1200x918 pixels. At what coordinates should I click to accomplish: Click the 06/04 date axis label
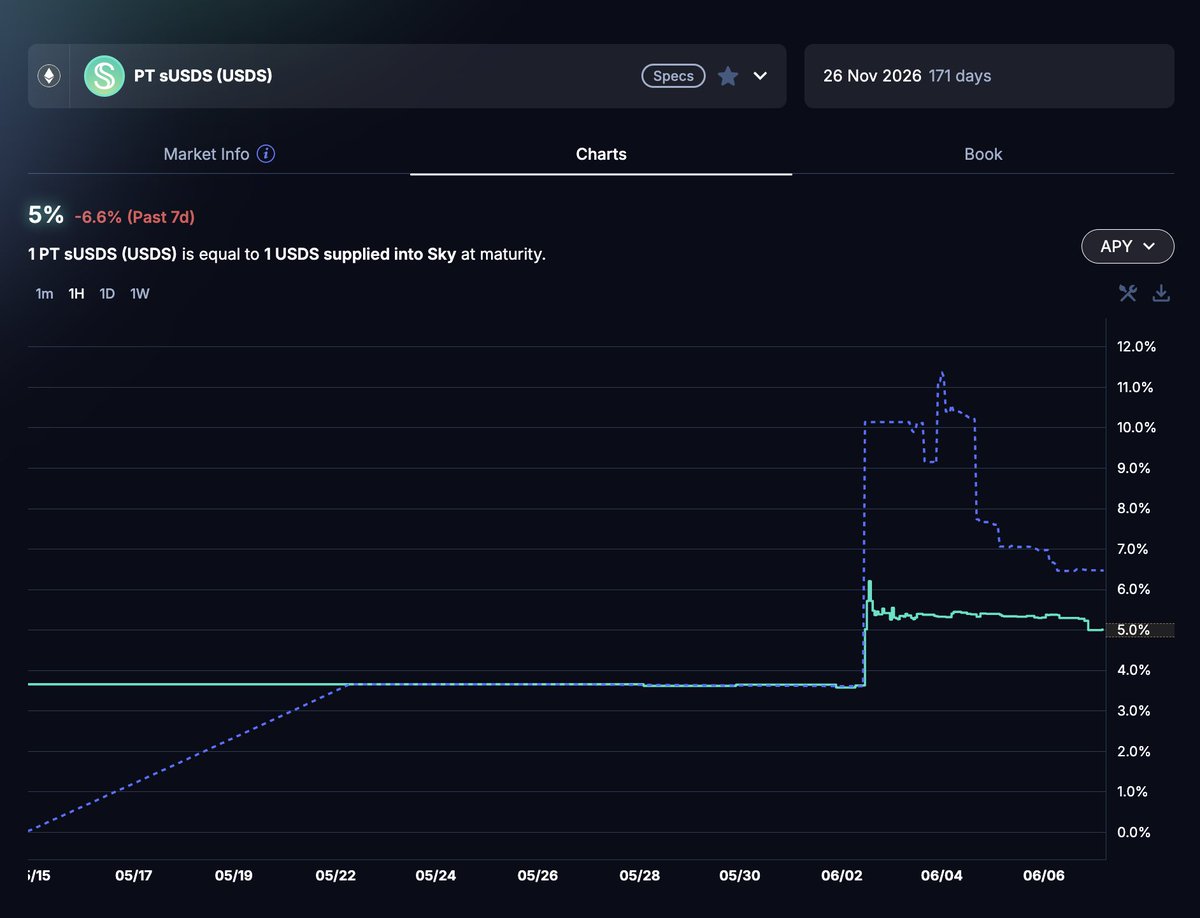[x=942, y=875]
